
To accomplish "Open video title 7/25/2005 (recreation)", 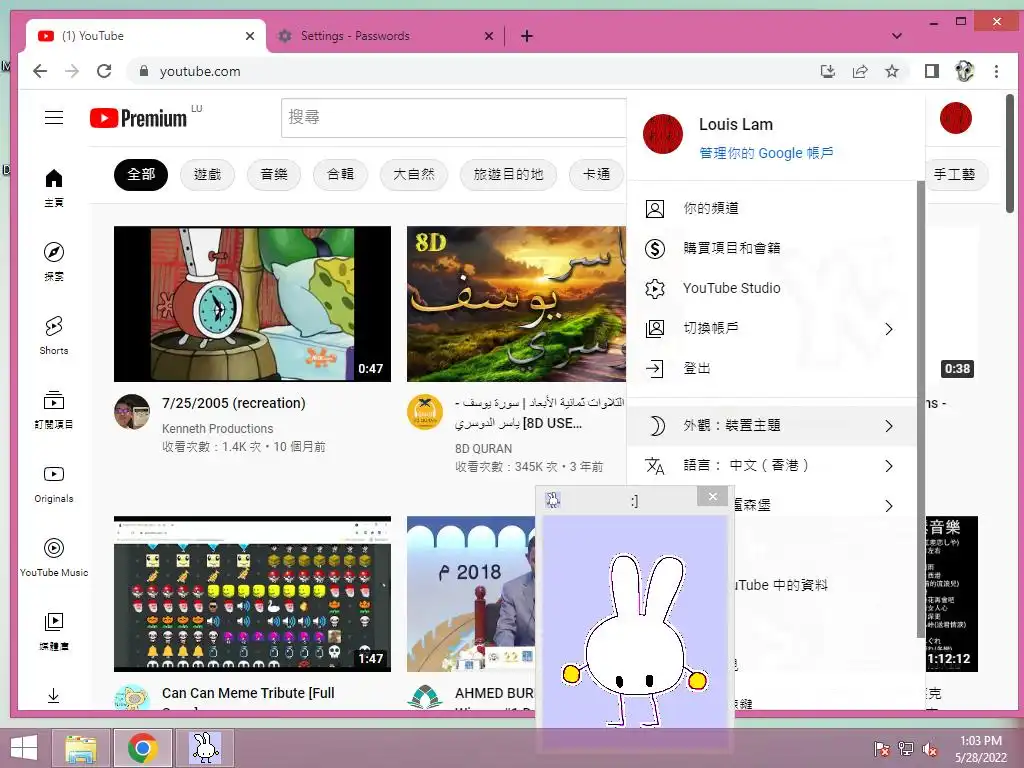I will click(x=234, y=403).
